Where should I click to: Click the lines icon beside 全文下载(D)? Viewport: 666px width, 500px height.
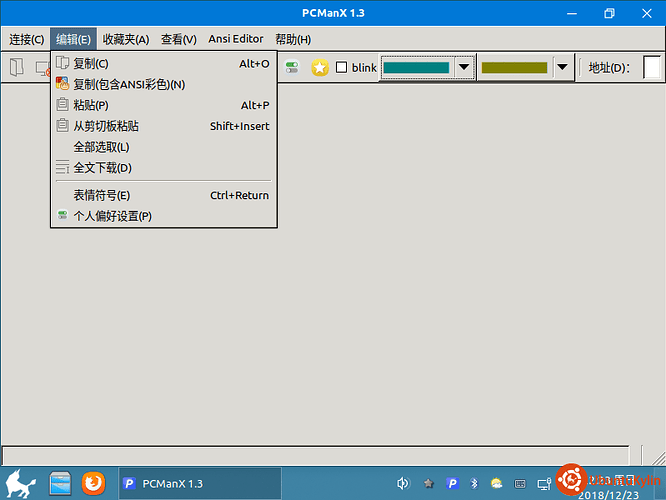click(62, 167)
